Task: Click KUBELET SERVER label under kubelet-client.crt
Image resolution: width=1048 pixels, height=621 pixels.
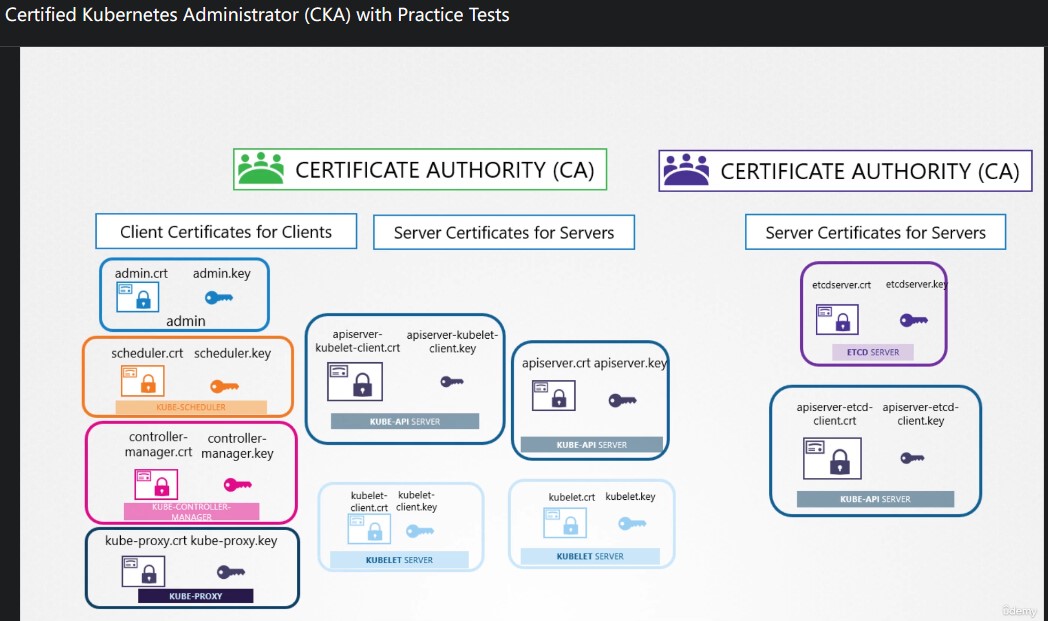Action: 399,560
